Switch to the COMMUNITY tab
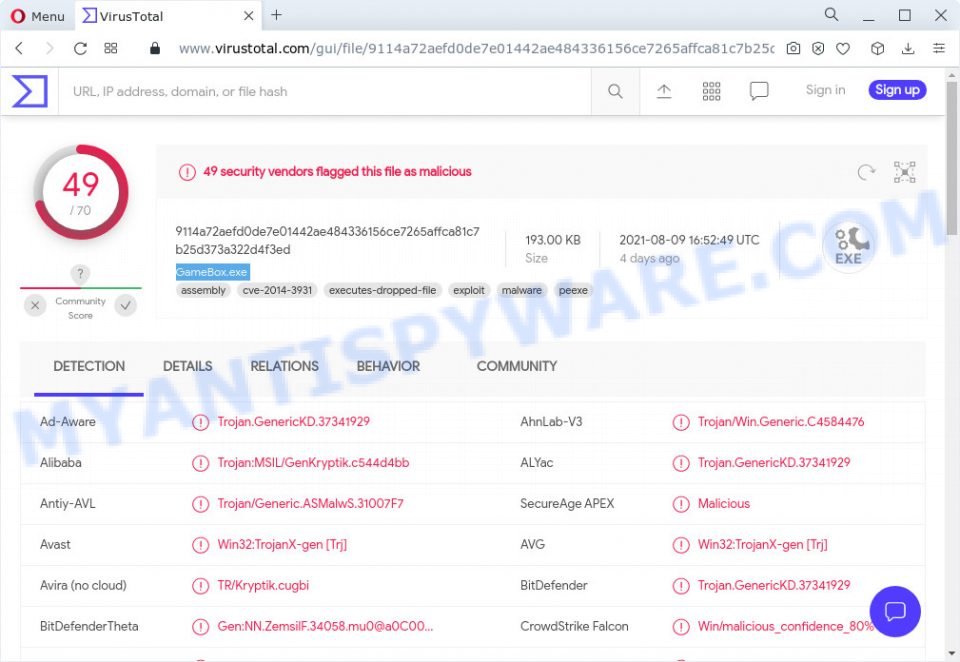Viewport: 960px width, 662px height. [517, 366]
